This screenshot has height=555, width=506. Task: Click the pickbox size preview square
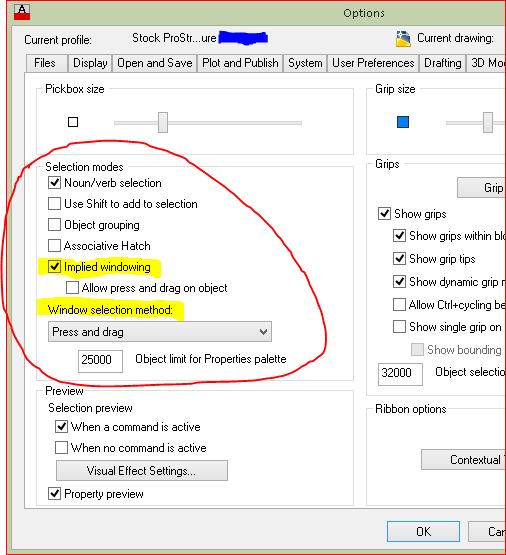coord(73,122)
